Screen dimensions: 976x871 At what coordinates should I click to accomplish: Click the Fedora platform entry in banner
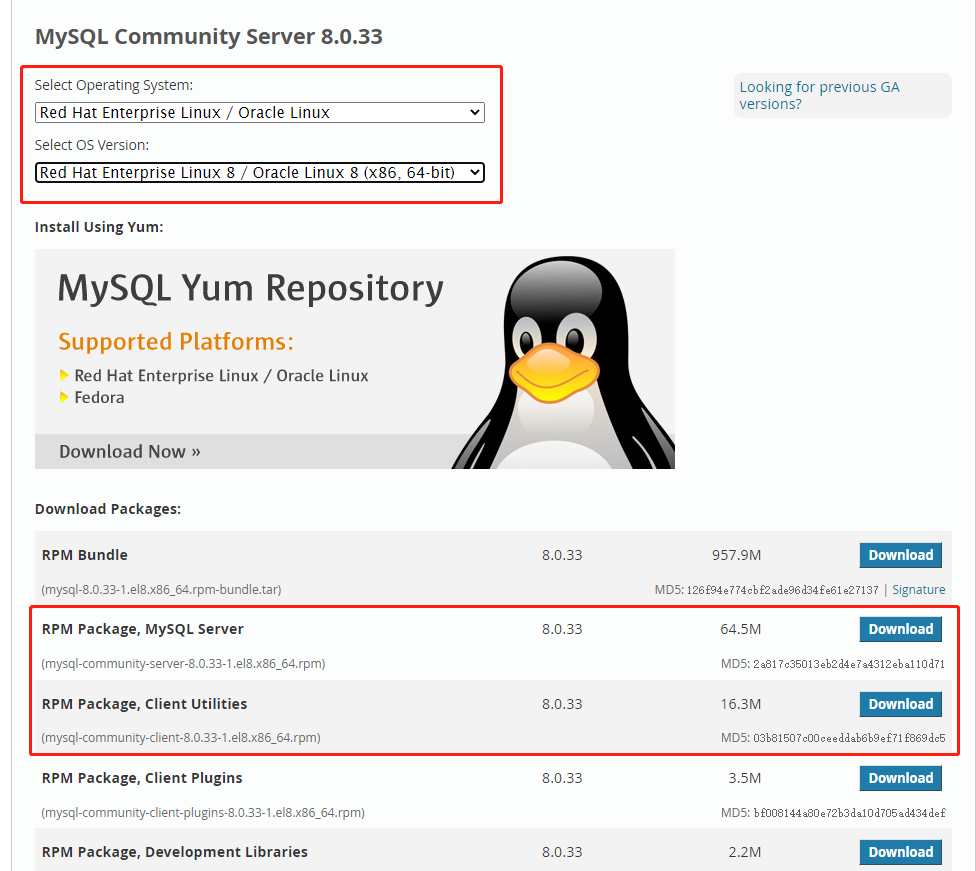tap(99, 397)
